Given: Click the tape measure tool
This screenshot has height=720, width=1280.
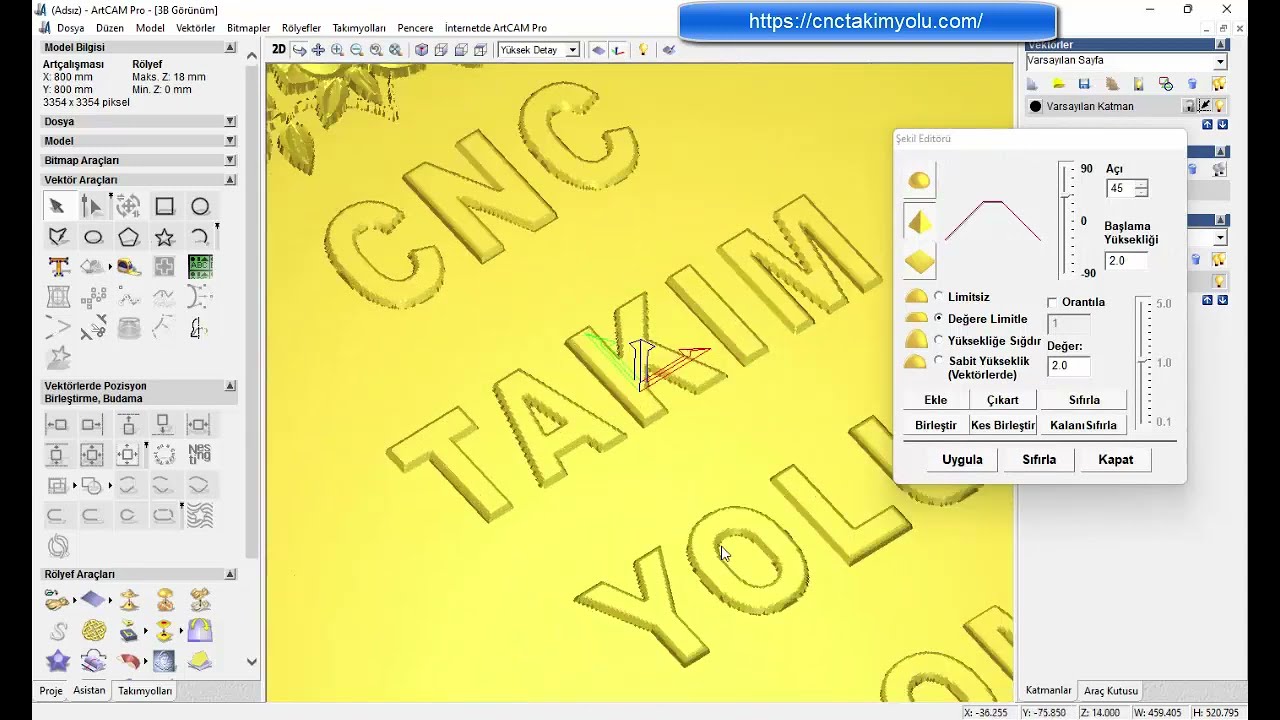Looking at the screenshot, I should click(x=129, y=267).
